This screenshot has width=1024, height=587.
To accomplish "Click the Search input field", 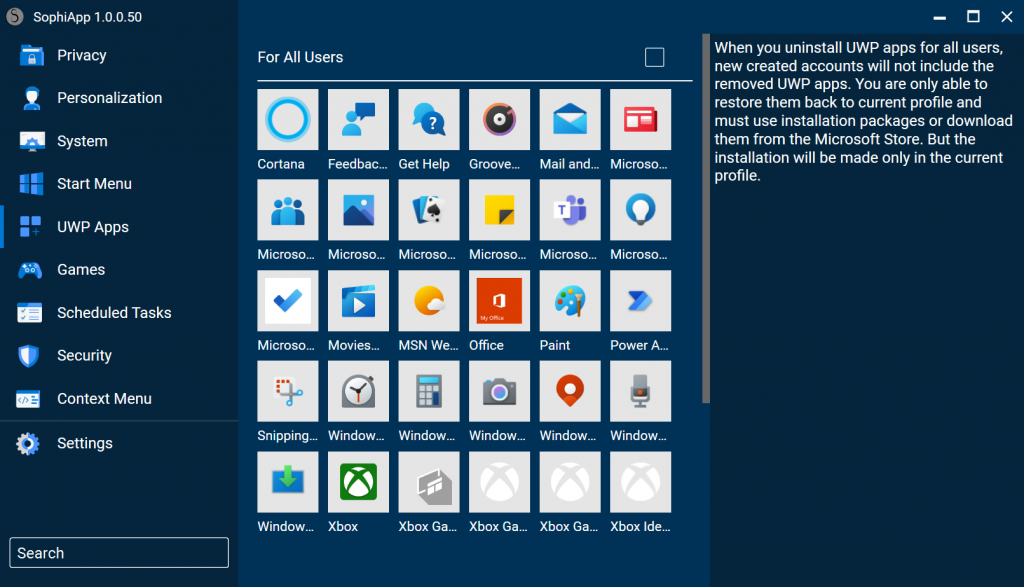I will 118,552.
